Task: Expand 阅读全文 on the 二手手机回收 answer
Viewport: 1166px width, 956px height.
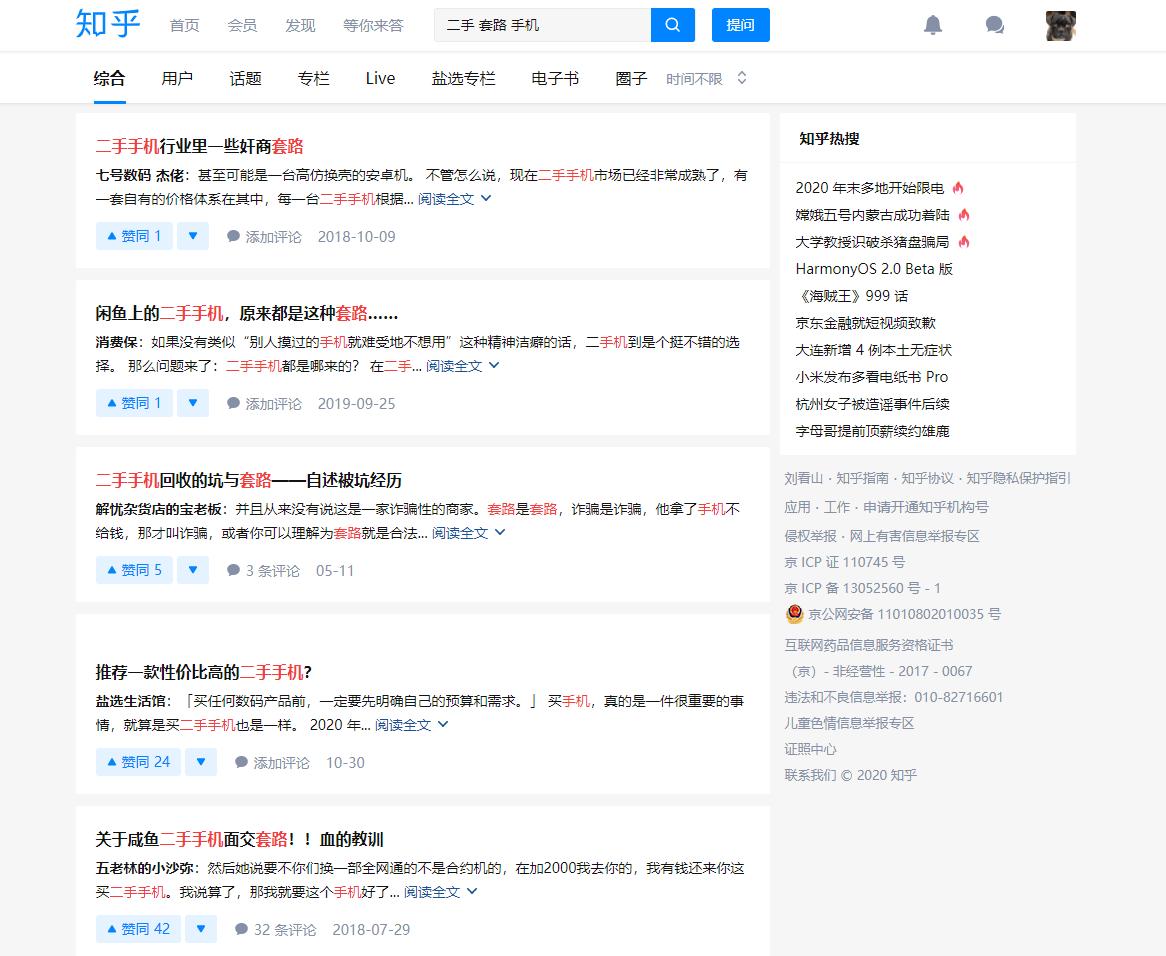Action: point(460,532)
